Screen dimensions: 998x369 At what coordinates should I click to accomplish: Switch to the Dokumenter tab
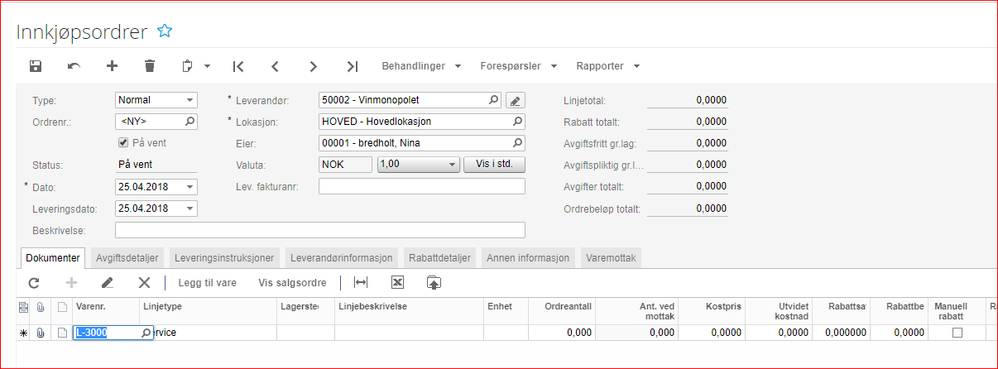[53, 258]
